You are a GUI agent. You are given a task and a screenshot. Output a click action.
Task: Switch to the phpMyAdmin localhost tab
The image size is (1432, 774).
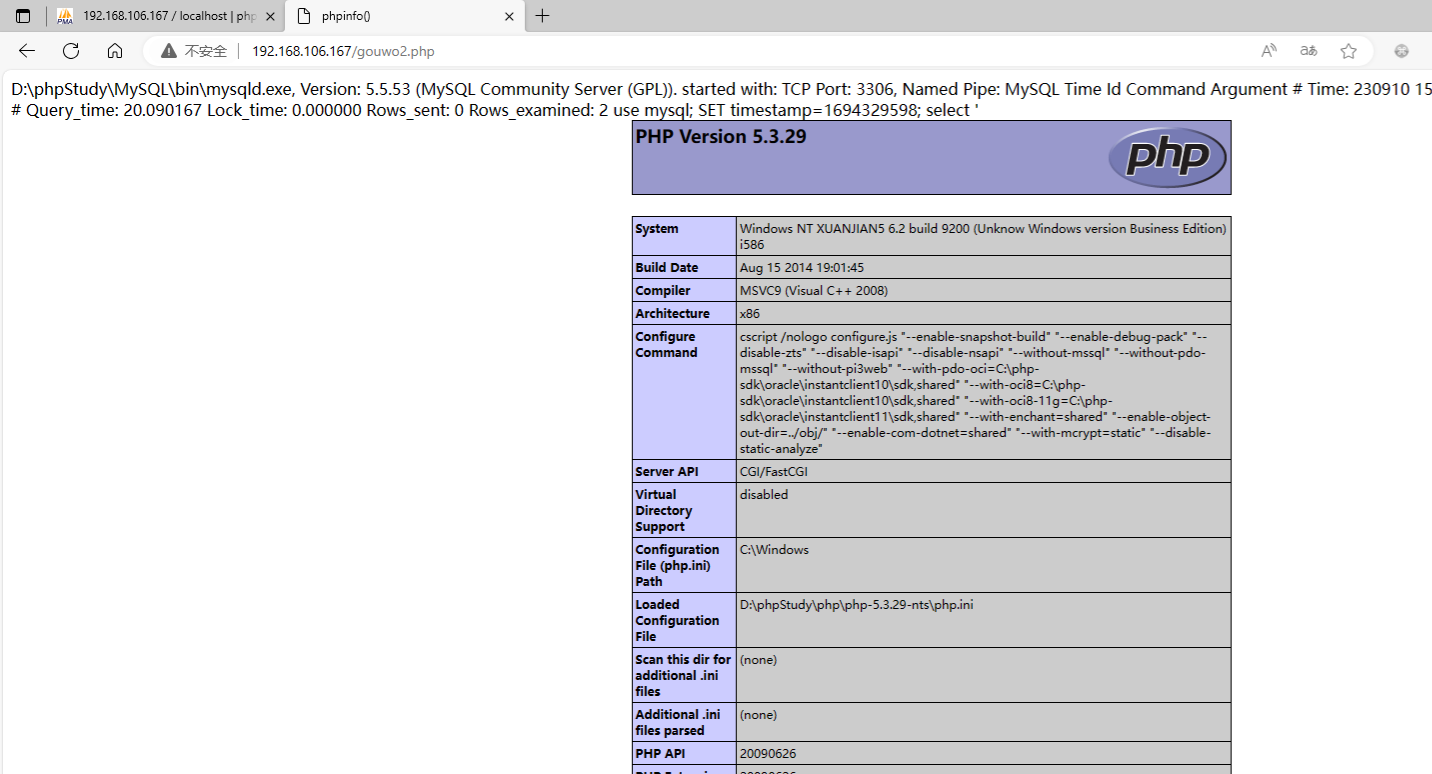click(x=166, y=16)
